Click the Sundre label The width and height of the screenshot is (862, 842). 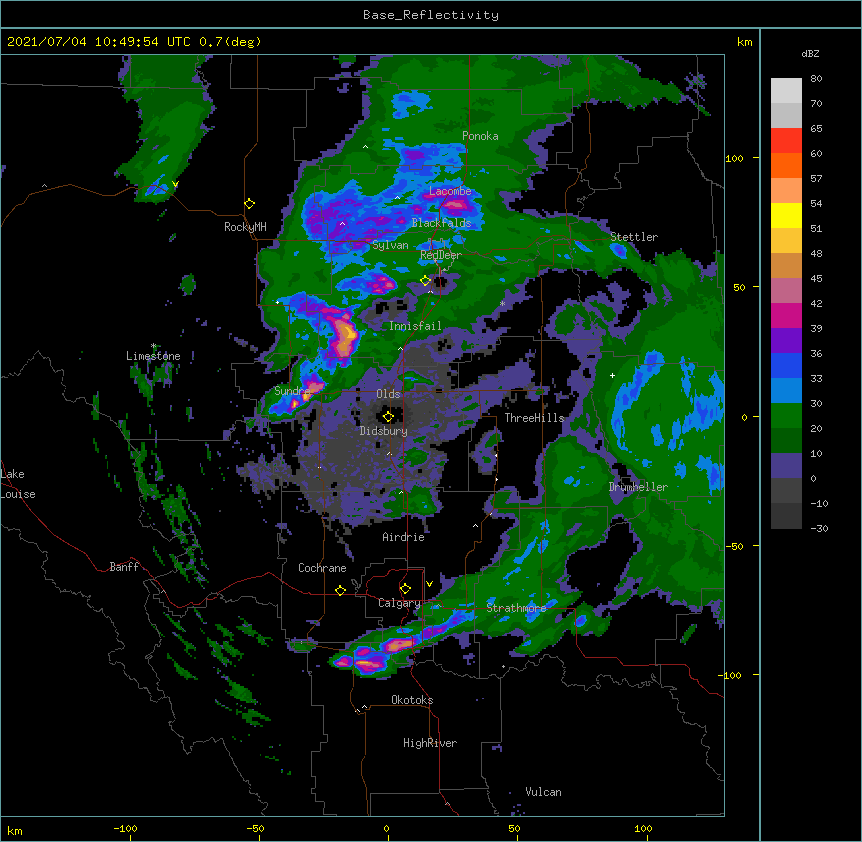[292, 391]
